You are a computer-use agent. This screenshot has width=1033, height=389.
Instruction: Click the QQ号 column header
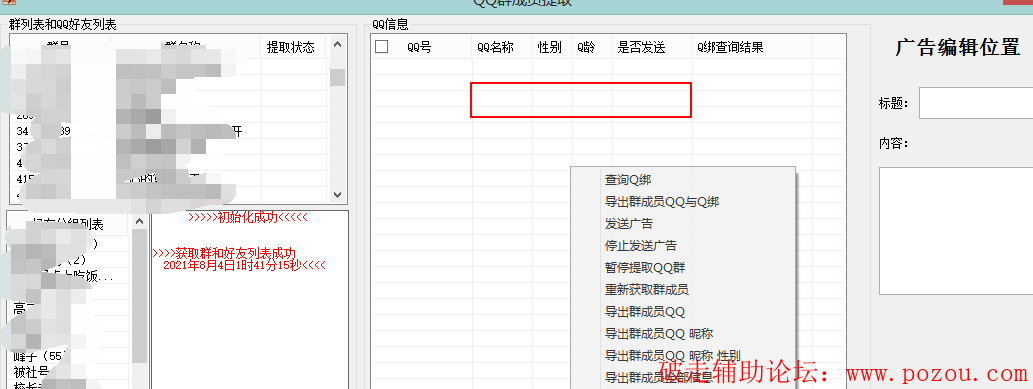[x=419, y=47]
